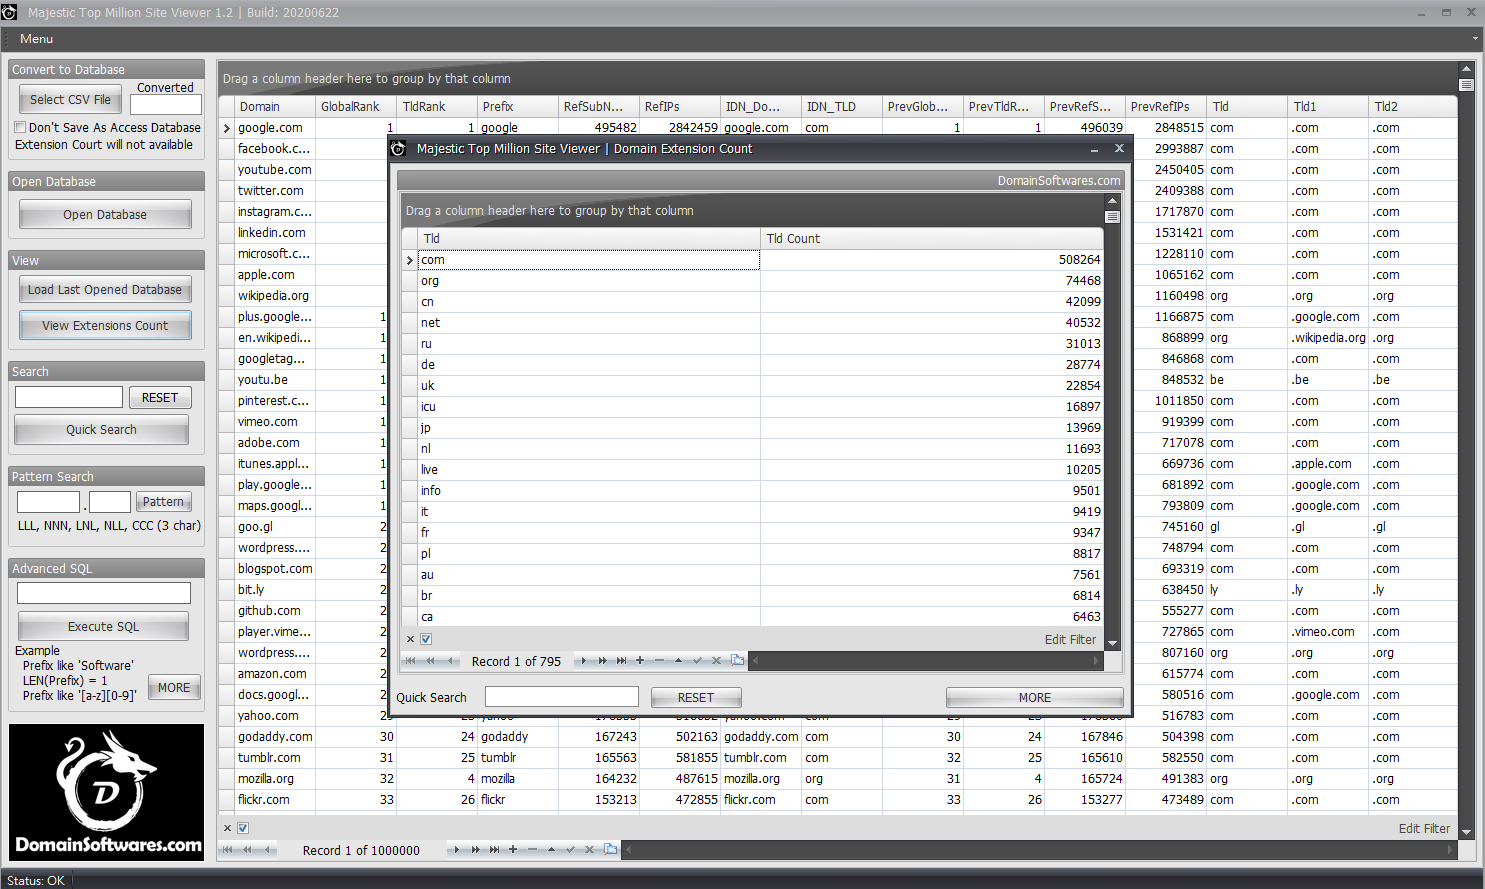
Task: Click the app icon in Domain Extension Count title bar
Action: 398,148
